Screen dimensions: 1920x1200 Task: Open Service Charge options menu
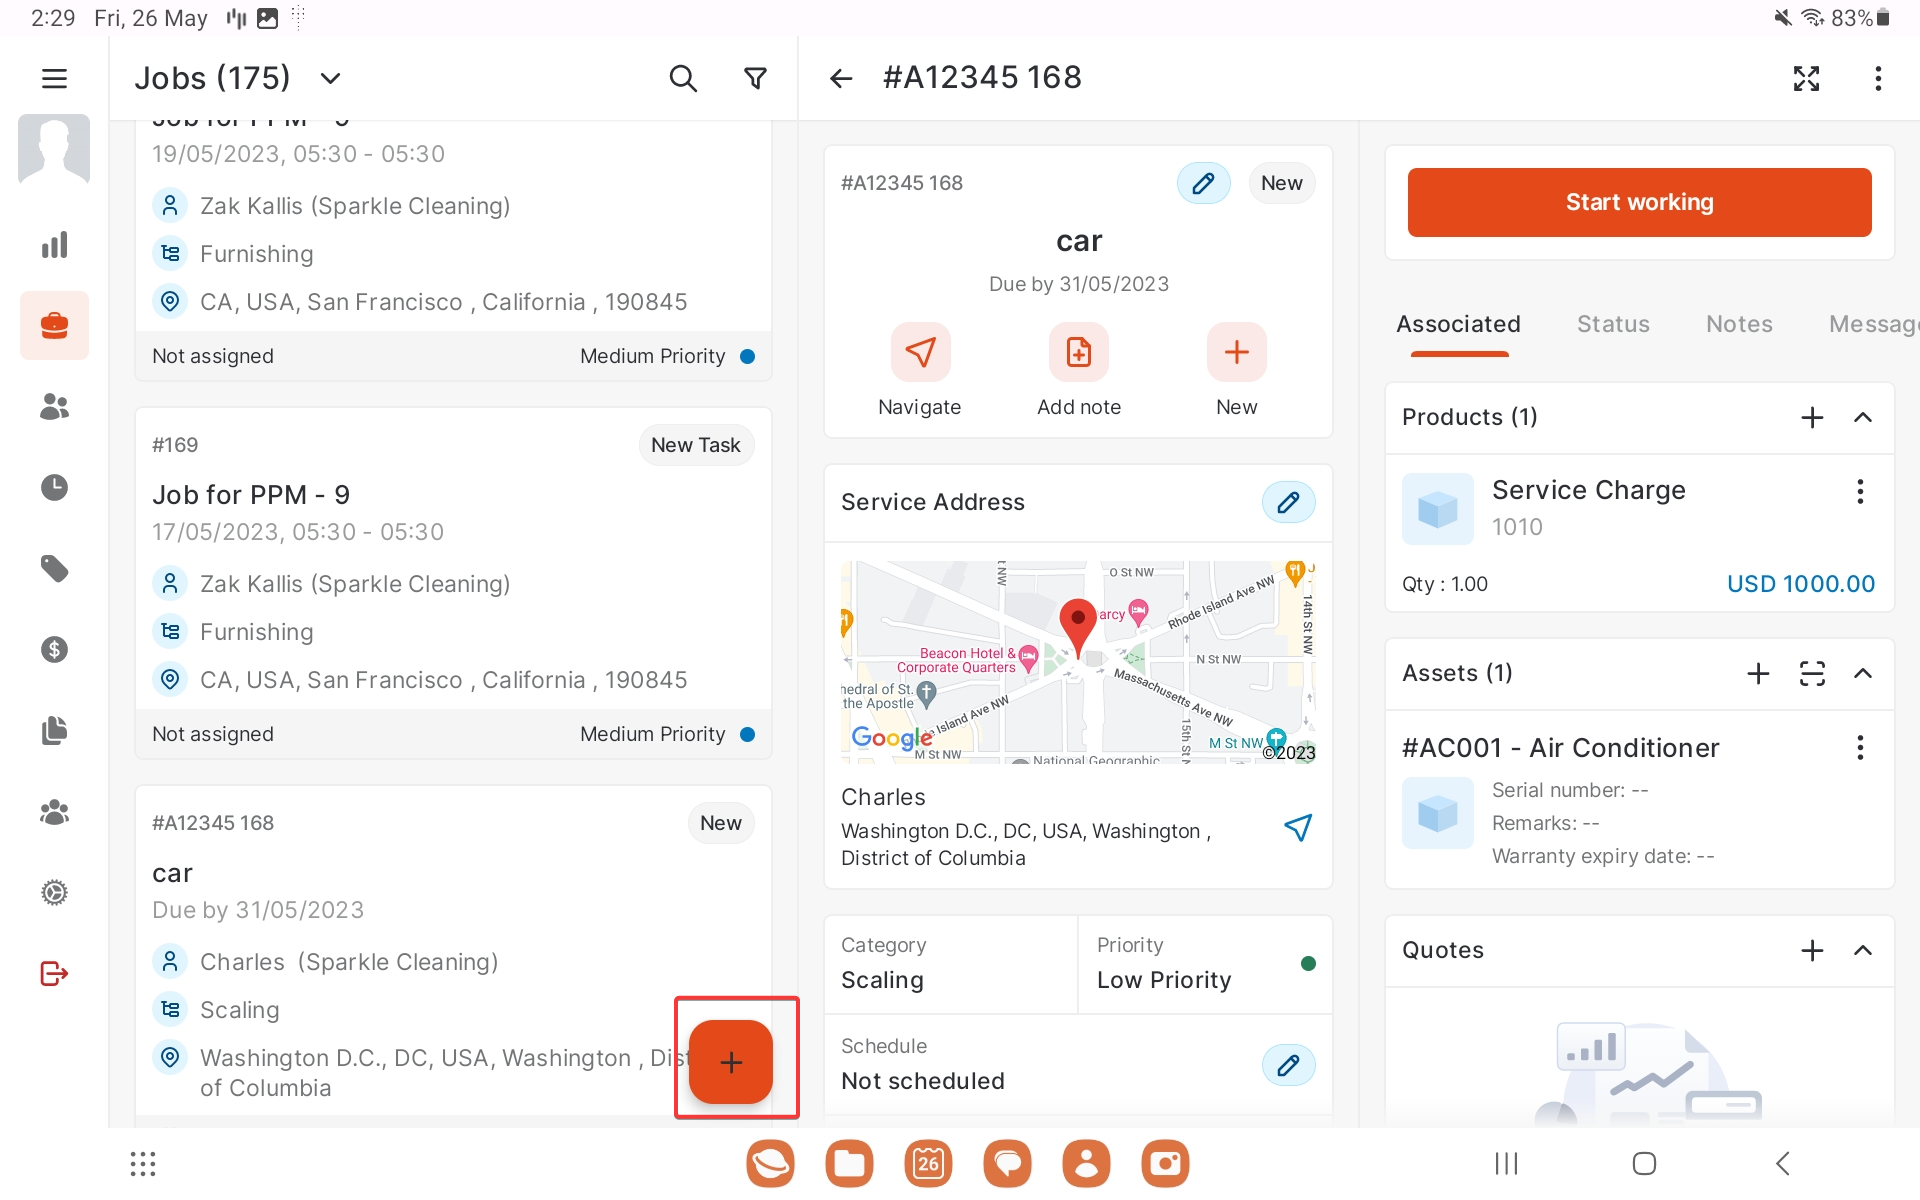point(1860,491)
